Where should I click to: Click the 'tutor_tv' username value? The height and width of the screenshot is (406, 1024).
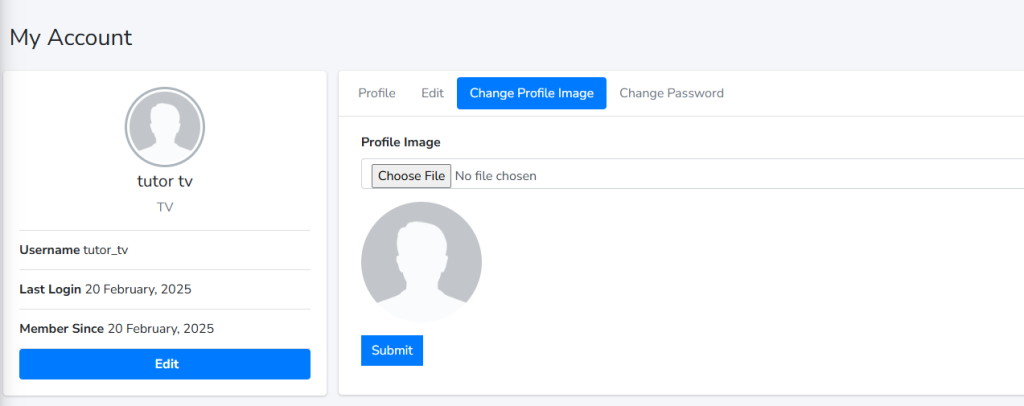[106, 250]
